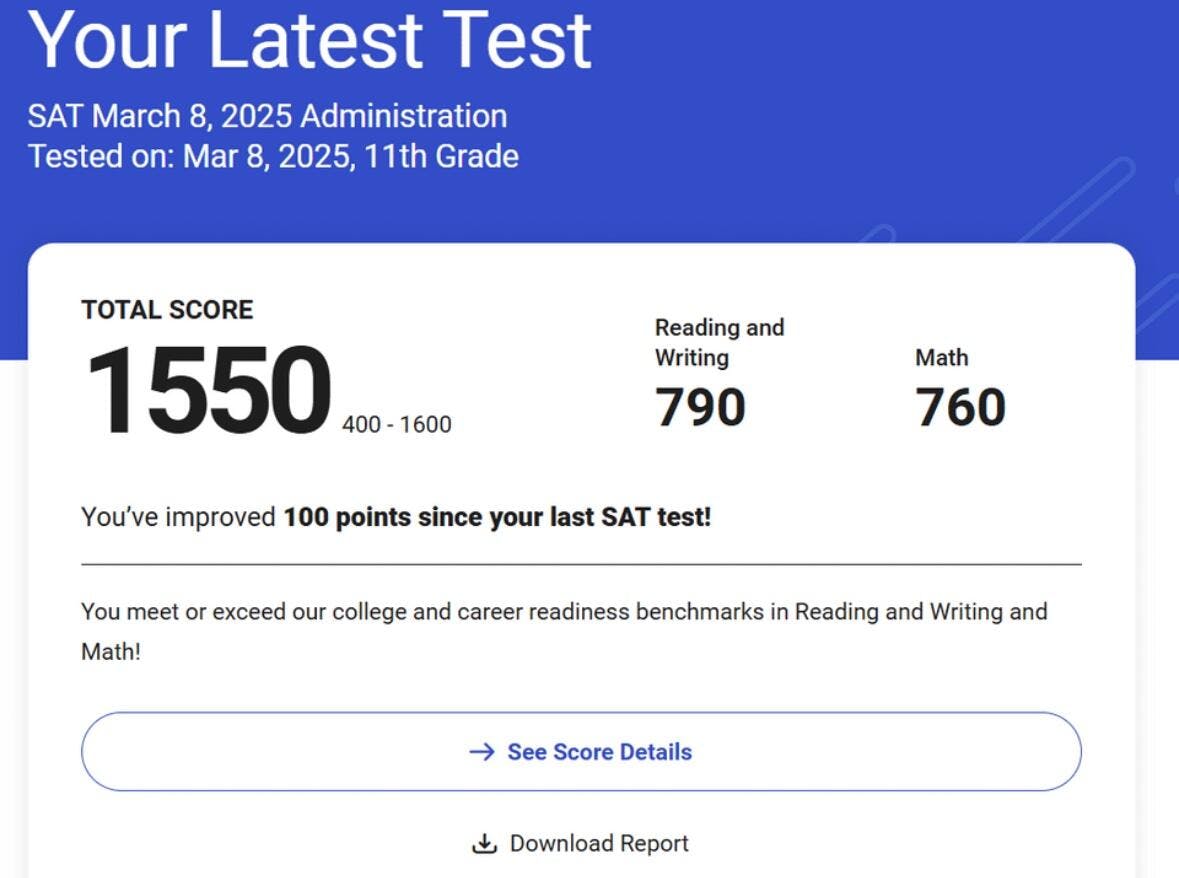Click the SAT March 8, 2025 Administration line
This screenshot has width=1179, height=878.
(267, 116)
